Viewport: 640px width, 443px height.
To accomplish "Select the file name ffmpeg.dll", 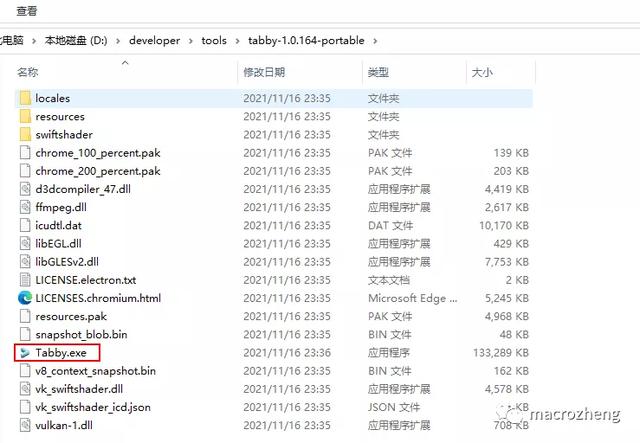I will pos(61,207).
